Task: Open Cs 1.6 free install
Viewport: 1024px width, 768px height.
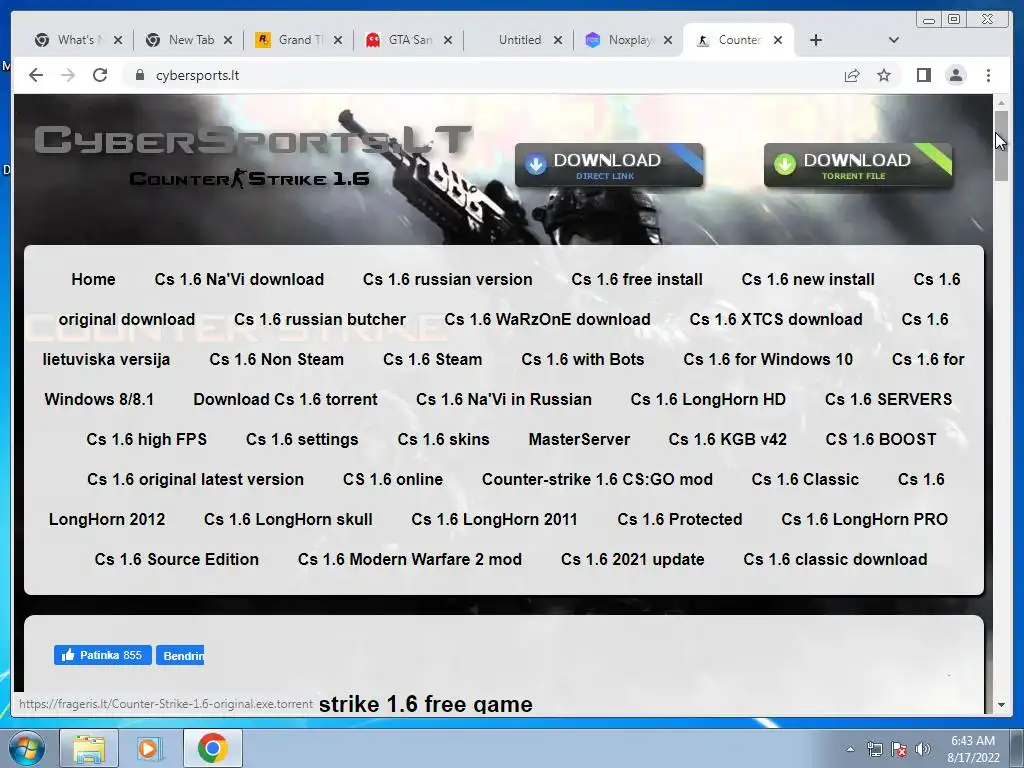Action: (637, 280)
